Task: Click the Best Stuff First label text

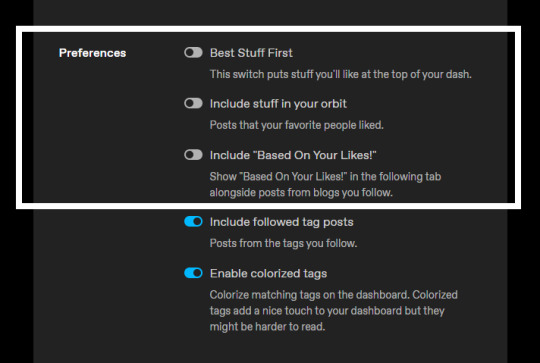Action: pyautogui.click(x=251, y=53)
